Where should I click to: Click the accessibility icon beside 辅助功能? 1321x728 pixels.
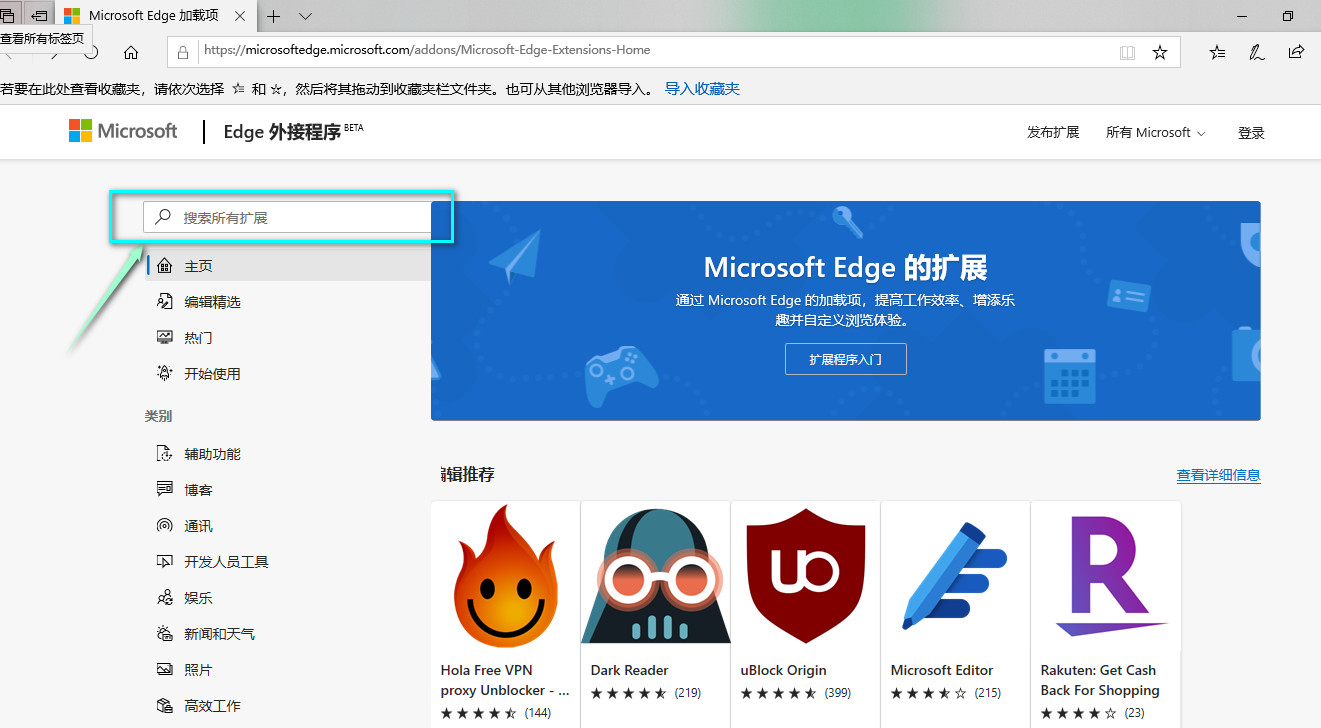tap(165, 453)
